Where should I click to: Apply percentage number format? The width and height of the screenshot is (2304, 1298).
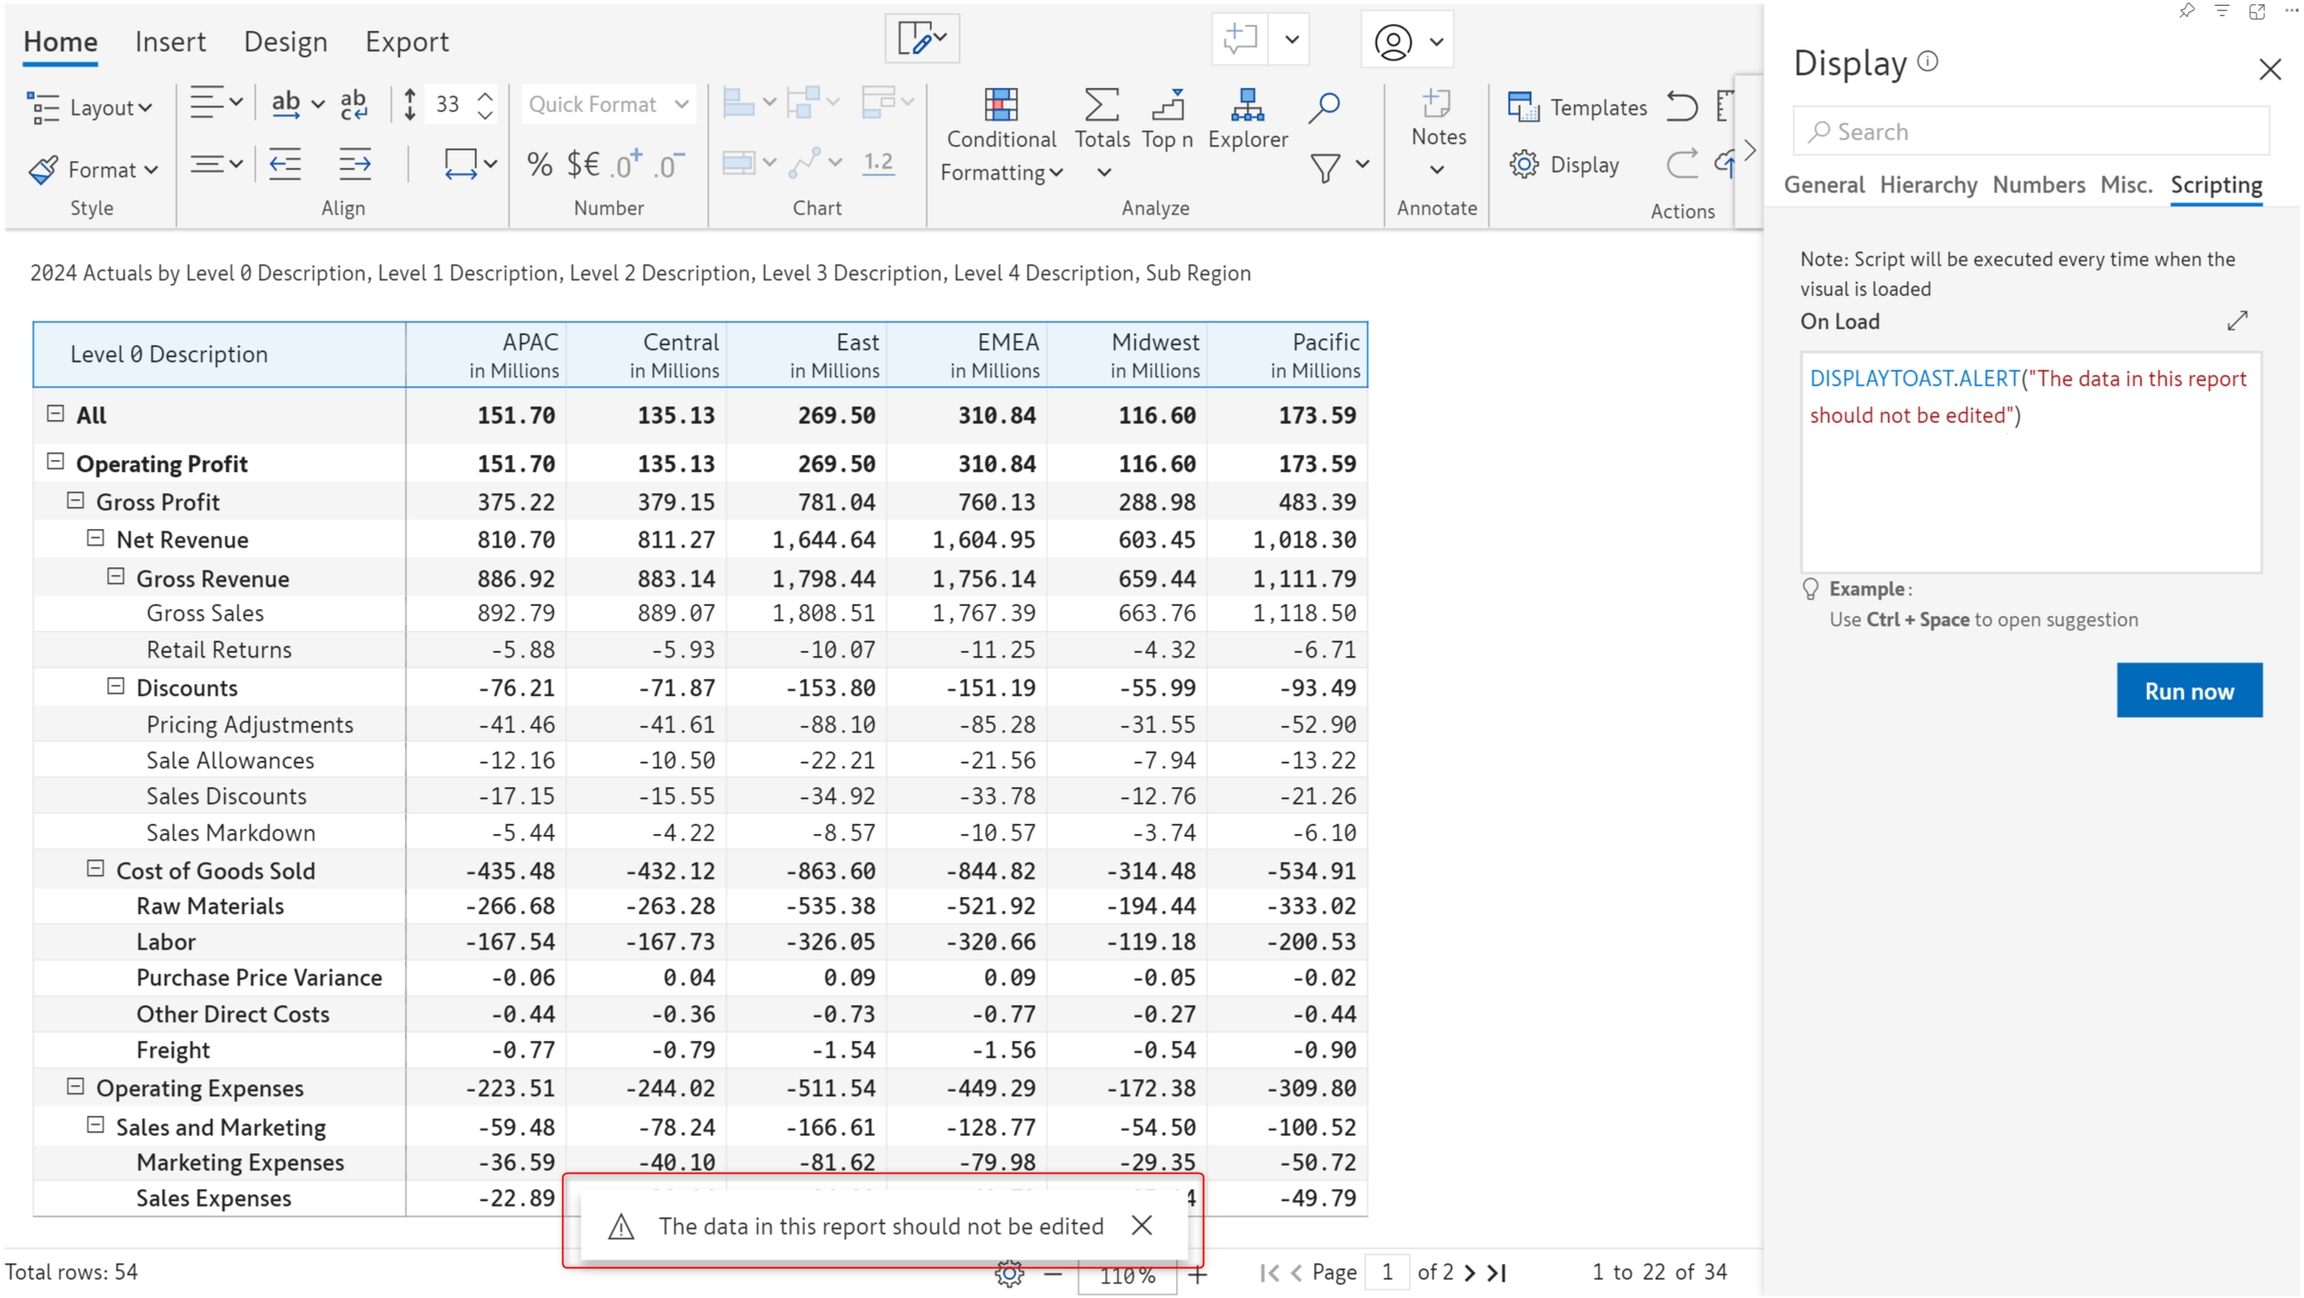pos(539,164)
